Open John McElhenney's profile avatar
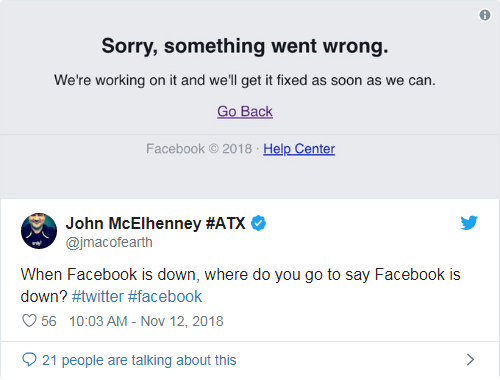 (x=39, y=231)
